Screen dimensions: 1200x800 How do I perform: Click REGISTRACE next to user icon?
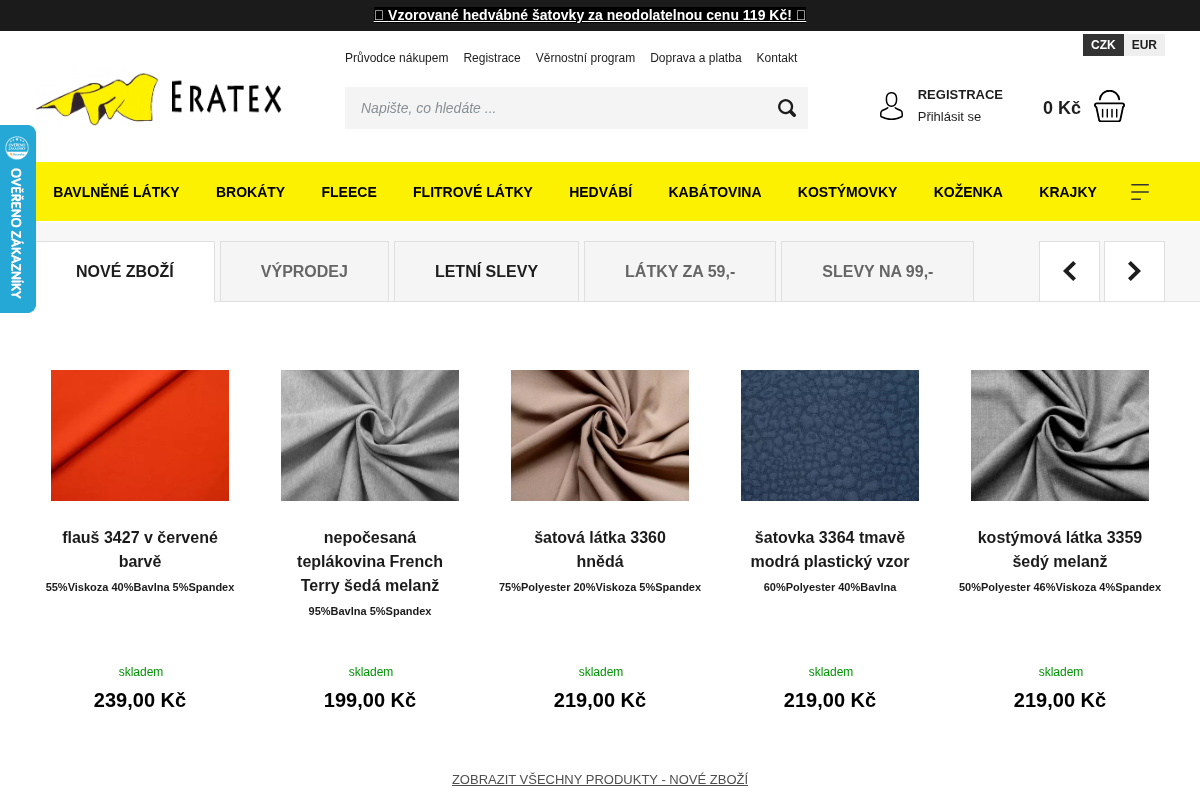(960, 95)
